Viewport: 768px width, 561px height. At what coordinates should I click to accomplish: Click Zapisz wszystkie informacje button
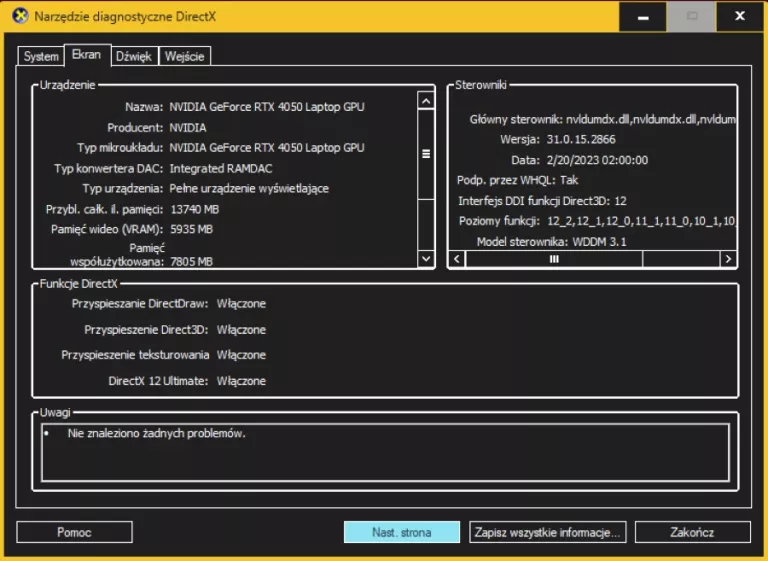click(548, 532)
